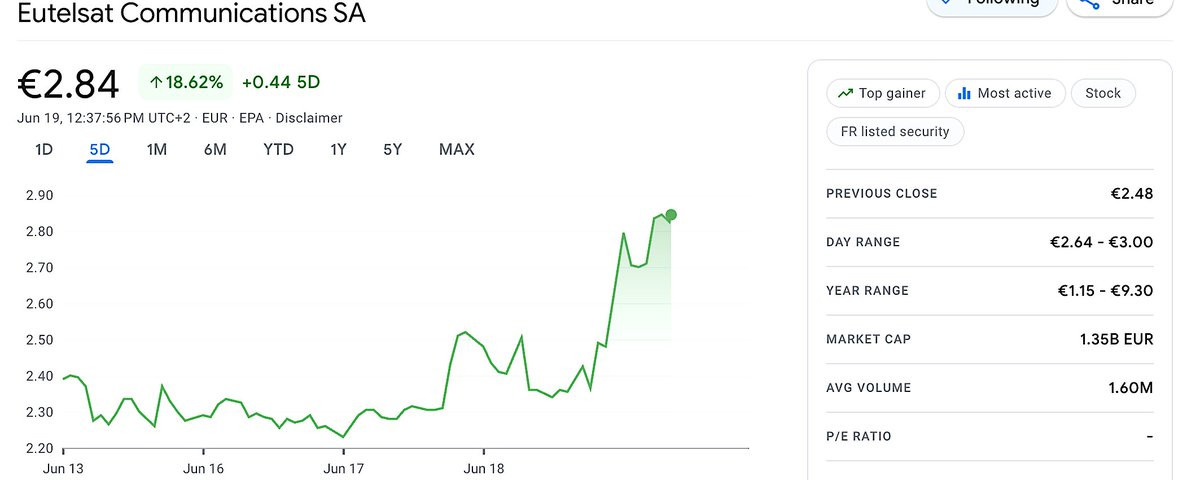
Task: Click the Jun 18 axis marker
Action: click(483, 467)
